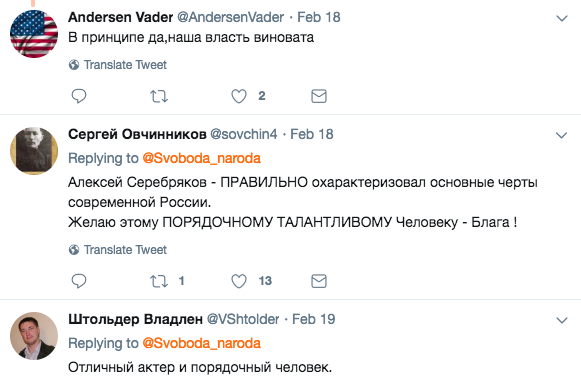Viewport: 581px width, 383px height.
Task: View Штольдер Владлен's profile photo
Action: (x=34, y=336)
